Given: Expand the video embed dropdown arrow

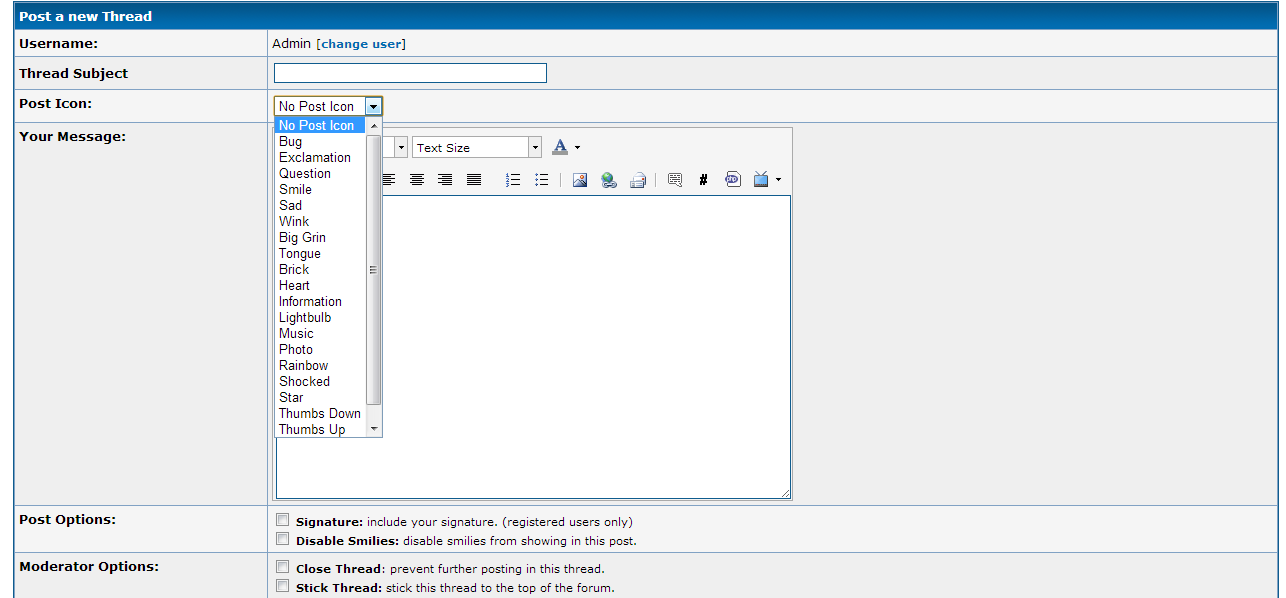Looking at the screenshot, I should click(778, 181).
